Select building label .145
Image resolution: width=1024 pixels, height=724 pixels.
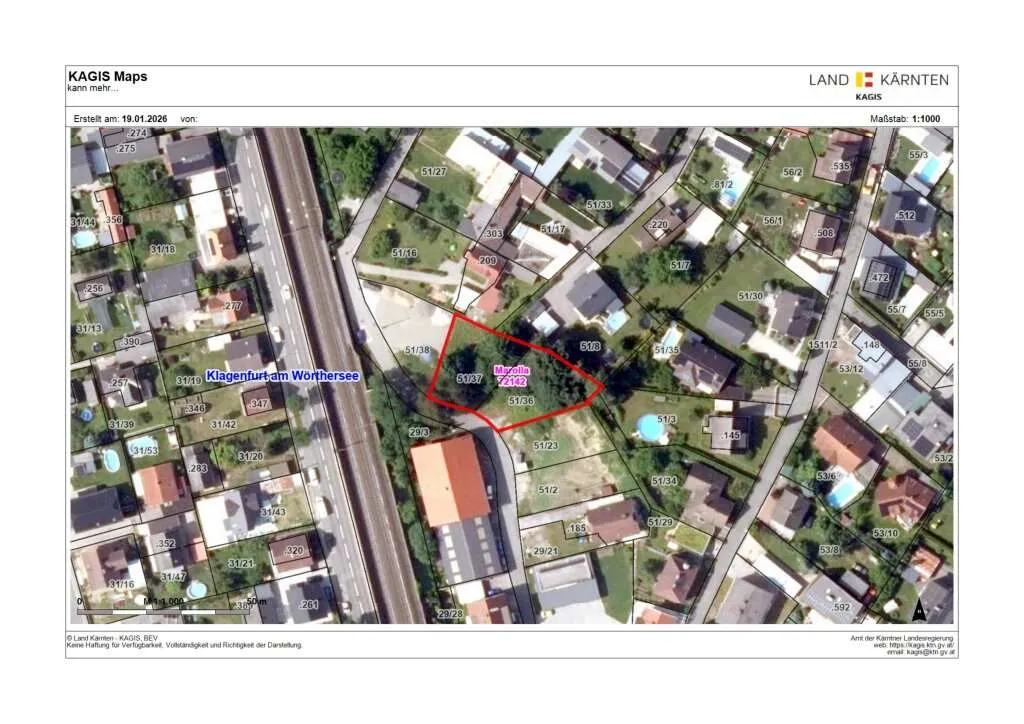pyautogui.click(x=730, y=435)
